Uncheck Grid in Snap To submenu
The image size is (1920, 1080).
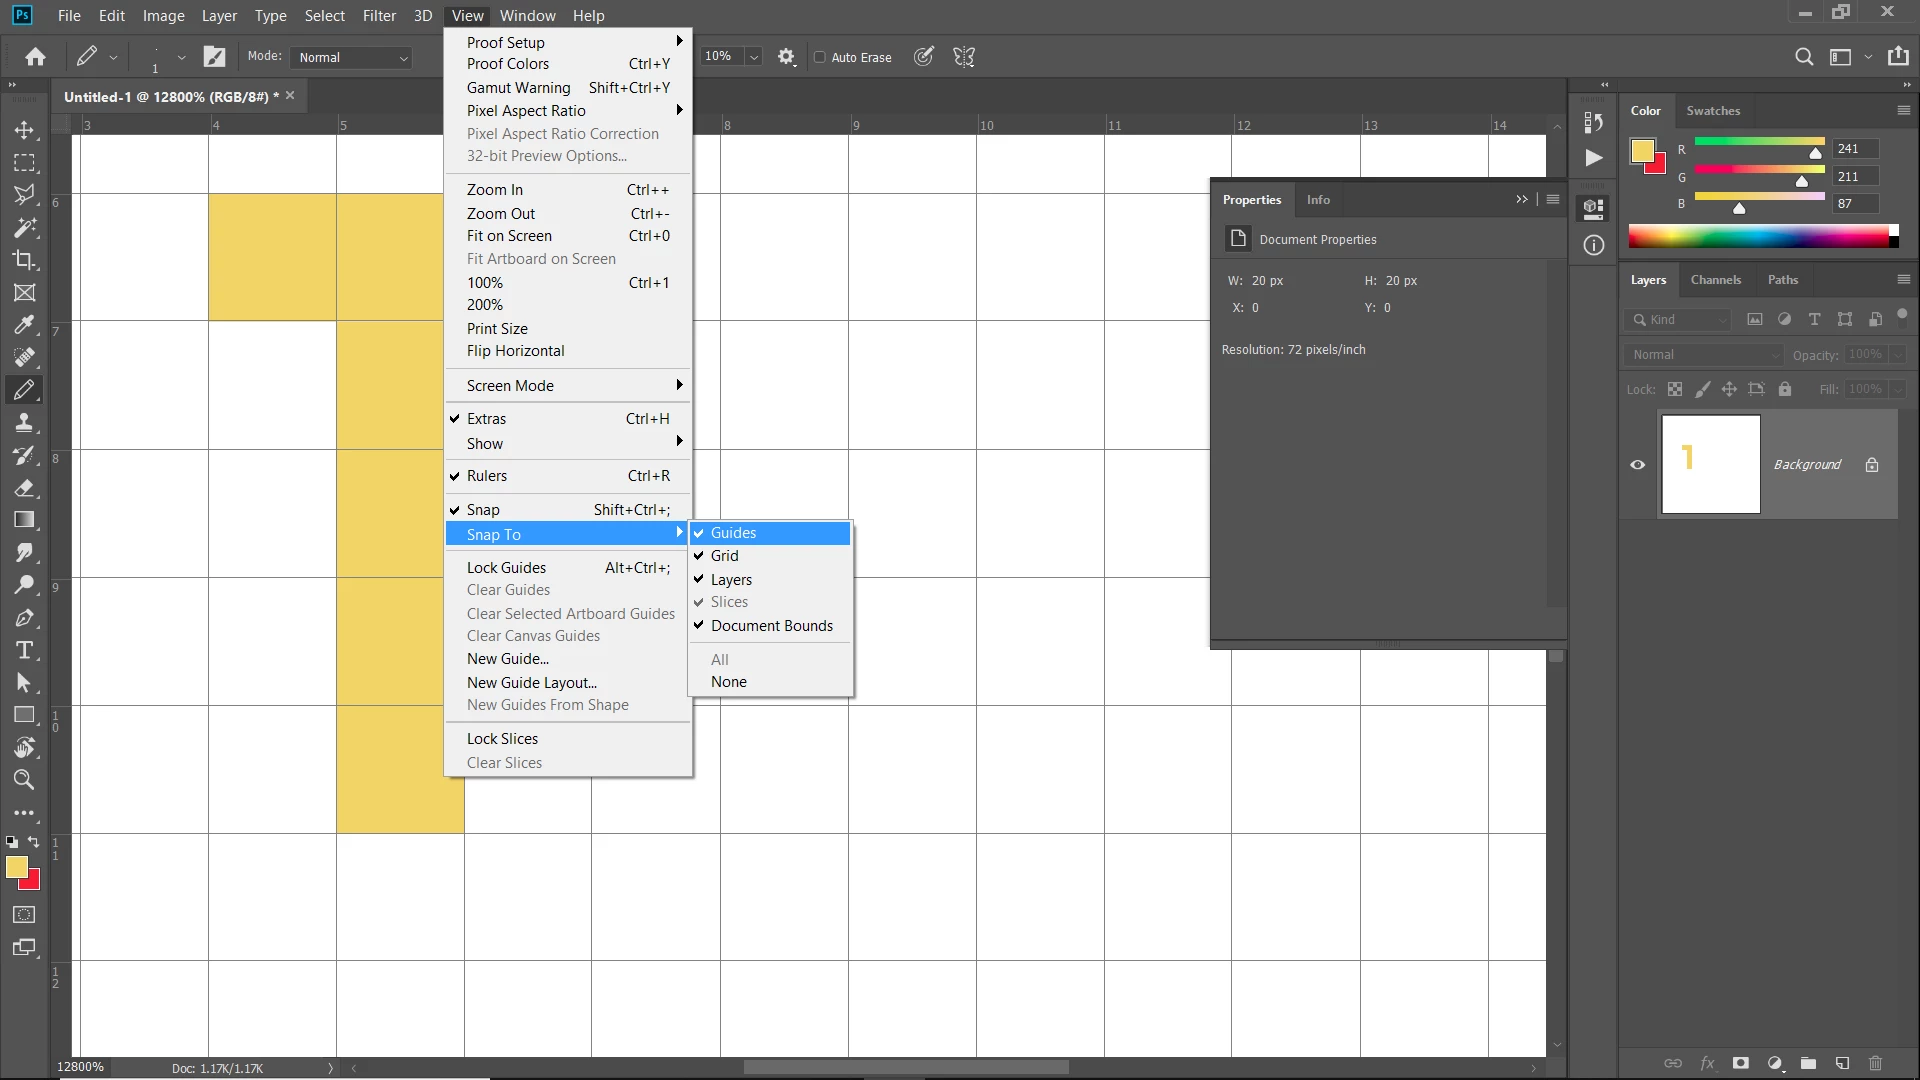pyautogui.click(x=725, y=556)
